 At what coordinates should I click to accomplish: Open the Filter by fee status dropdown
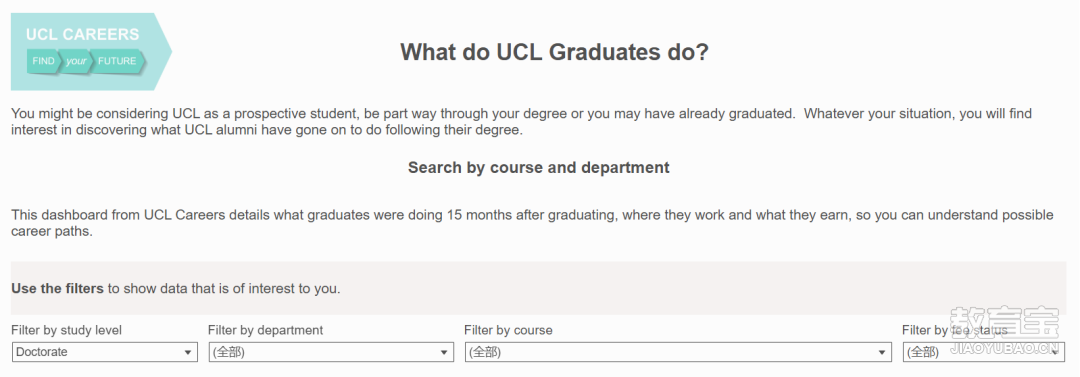(984, 352)
